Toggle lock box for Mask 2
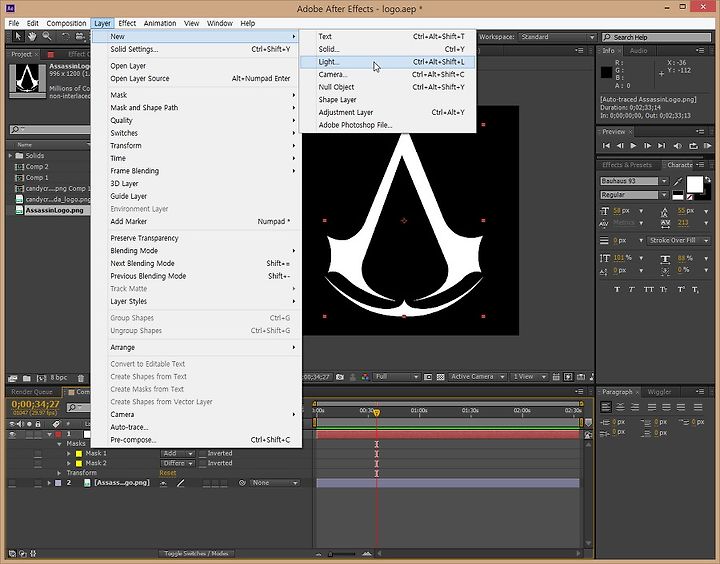This screenshot has height=564, width=720. point(38,463)
